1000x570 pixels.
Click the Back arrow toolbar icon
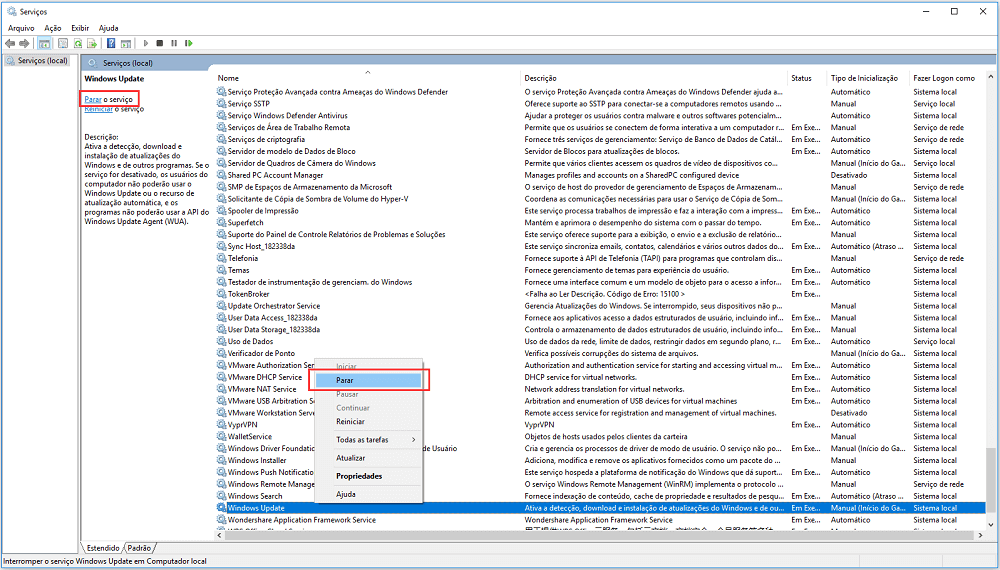point(10,43)
